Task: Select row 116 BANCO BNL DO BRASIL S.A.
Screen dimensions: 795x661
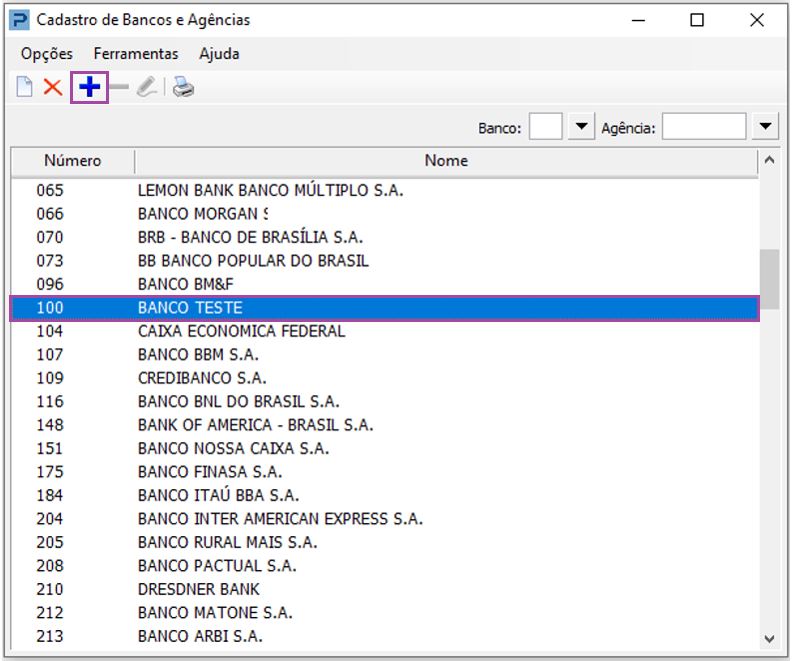Action: [x=385, y=402]
